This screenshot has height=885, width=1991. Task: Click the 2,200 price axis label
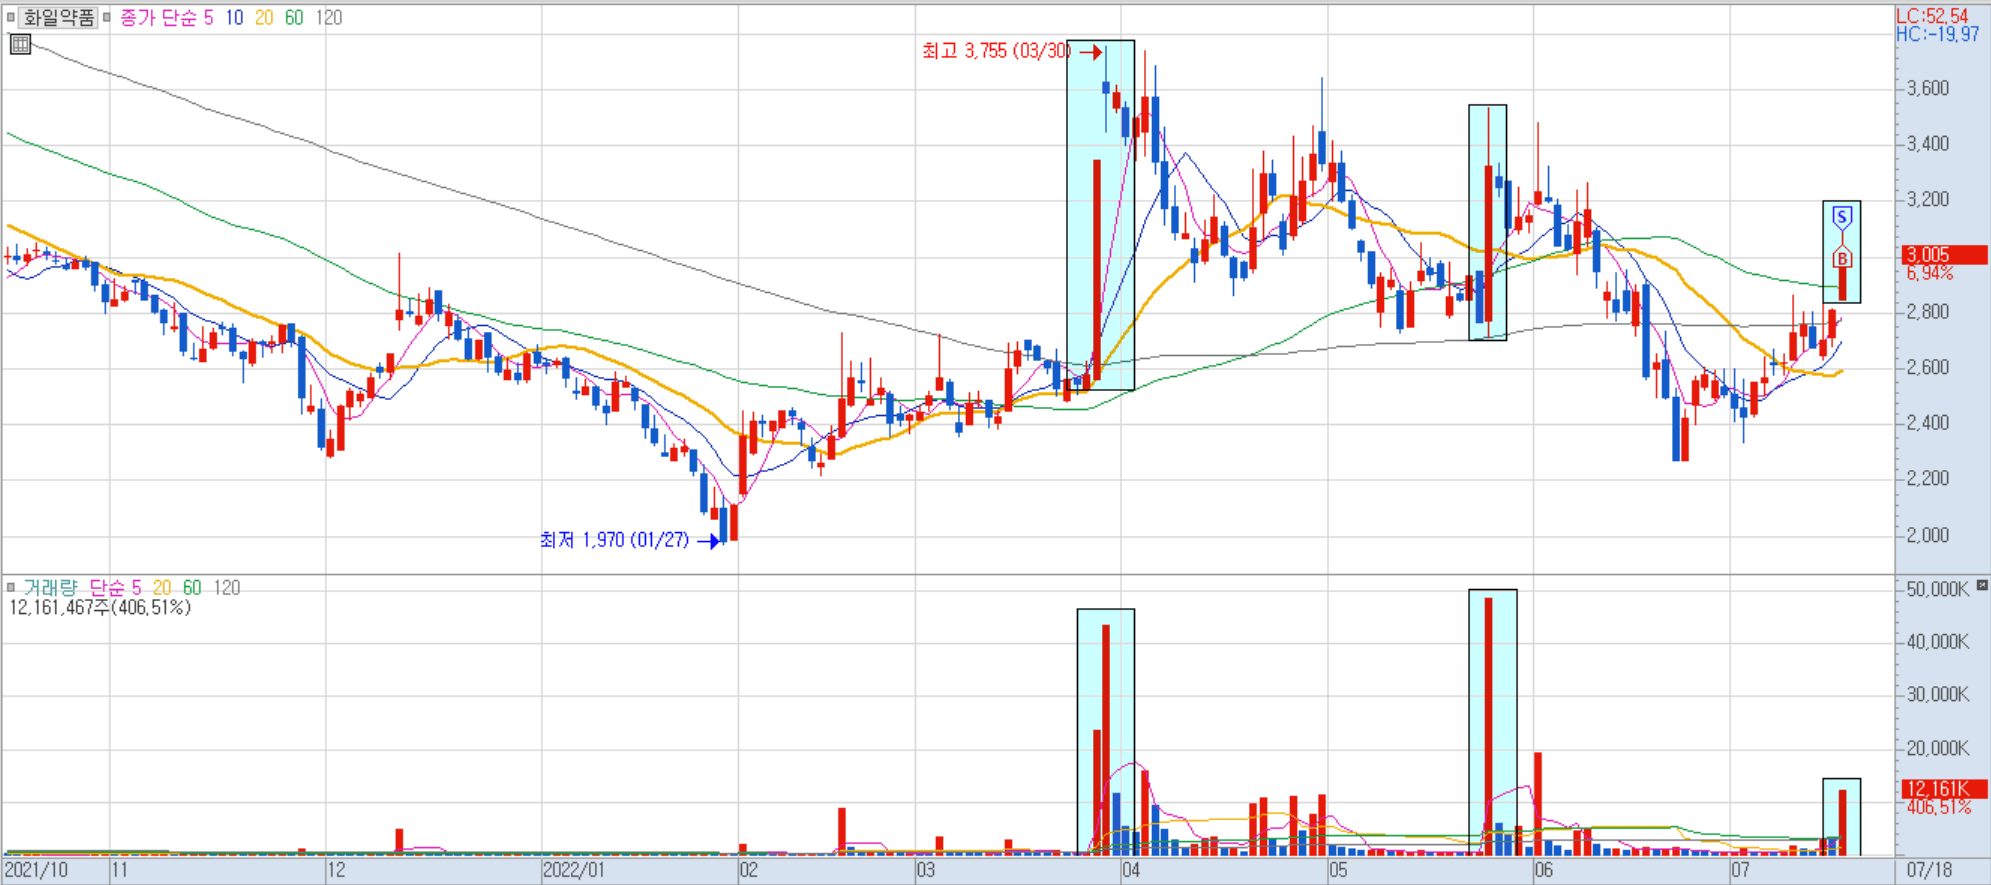1927,479
